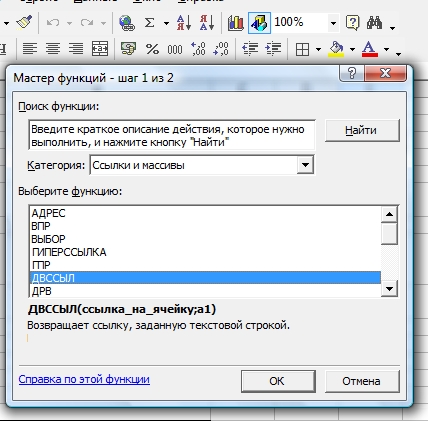Sort ascending with the А-Я icon

tap(184, 23)
